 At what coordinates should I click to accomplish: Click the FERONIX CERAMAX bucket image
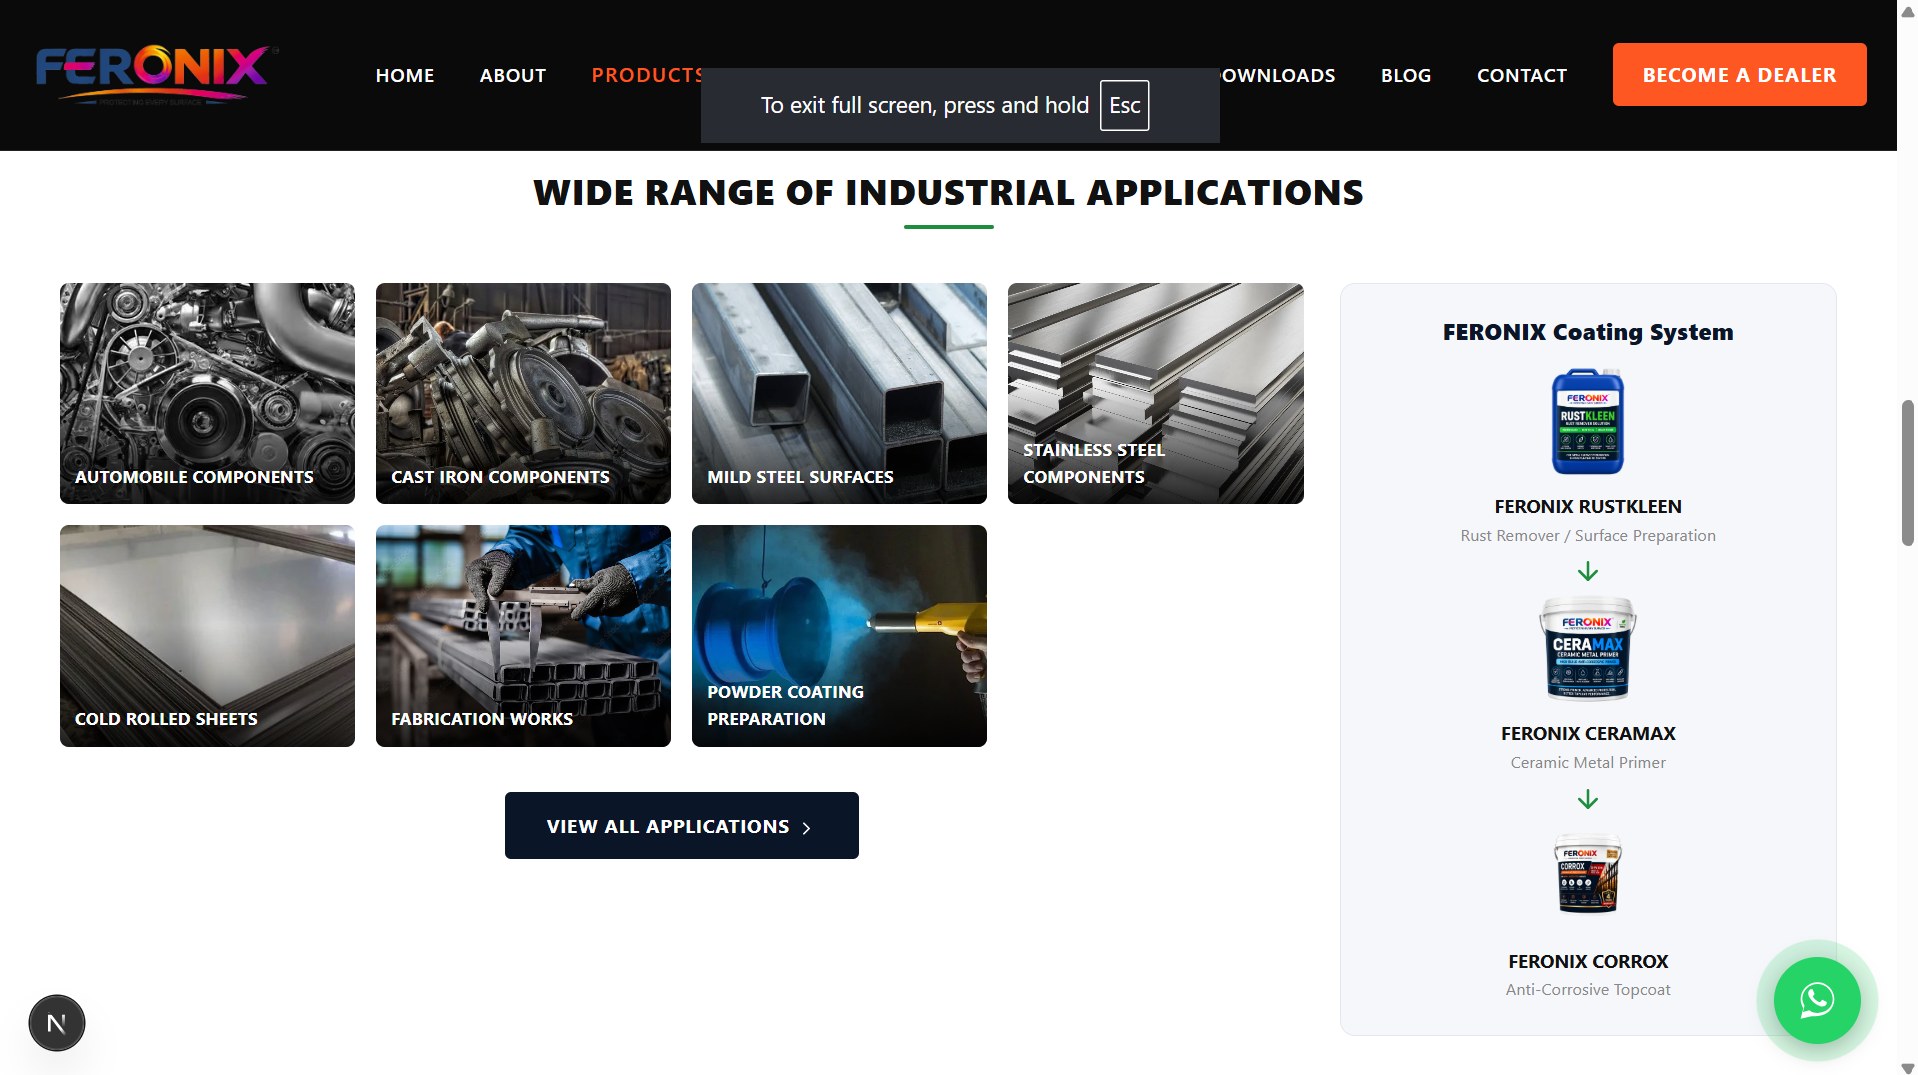[x=1588, y=648]
